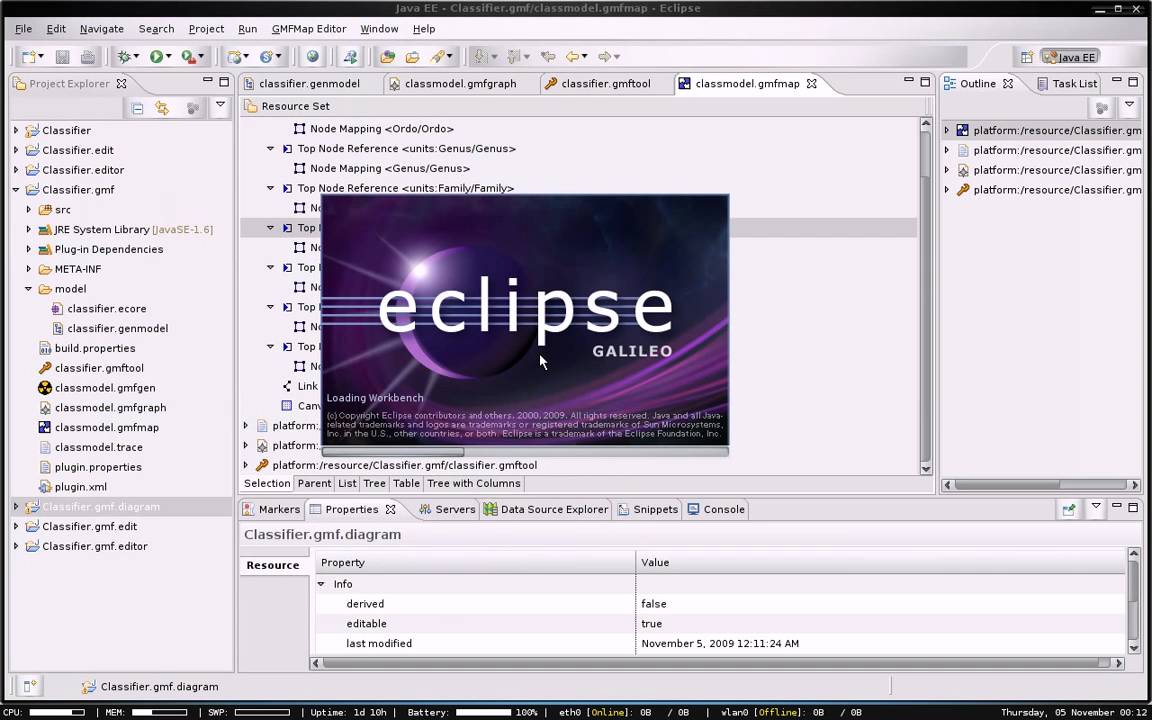Toggle Pin to Selection in Properties view
Image resolution: width=1152 pixels, height=720 pixels.
coord(1069,509)
